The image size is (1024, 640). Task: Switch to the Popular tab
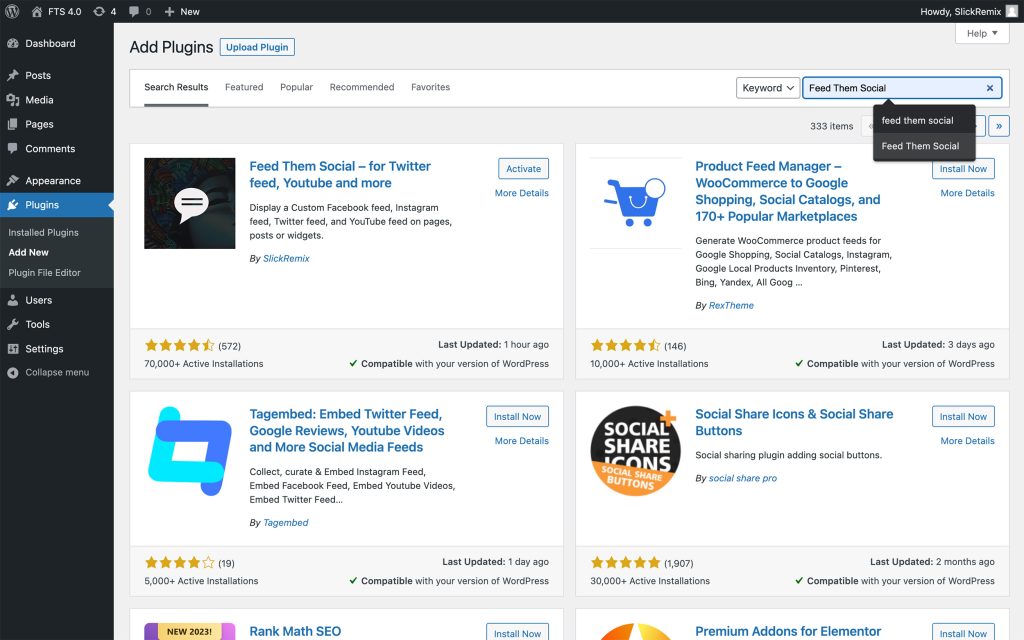(x=296, y=87)
